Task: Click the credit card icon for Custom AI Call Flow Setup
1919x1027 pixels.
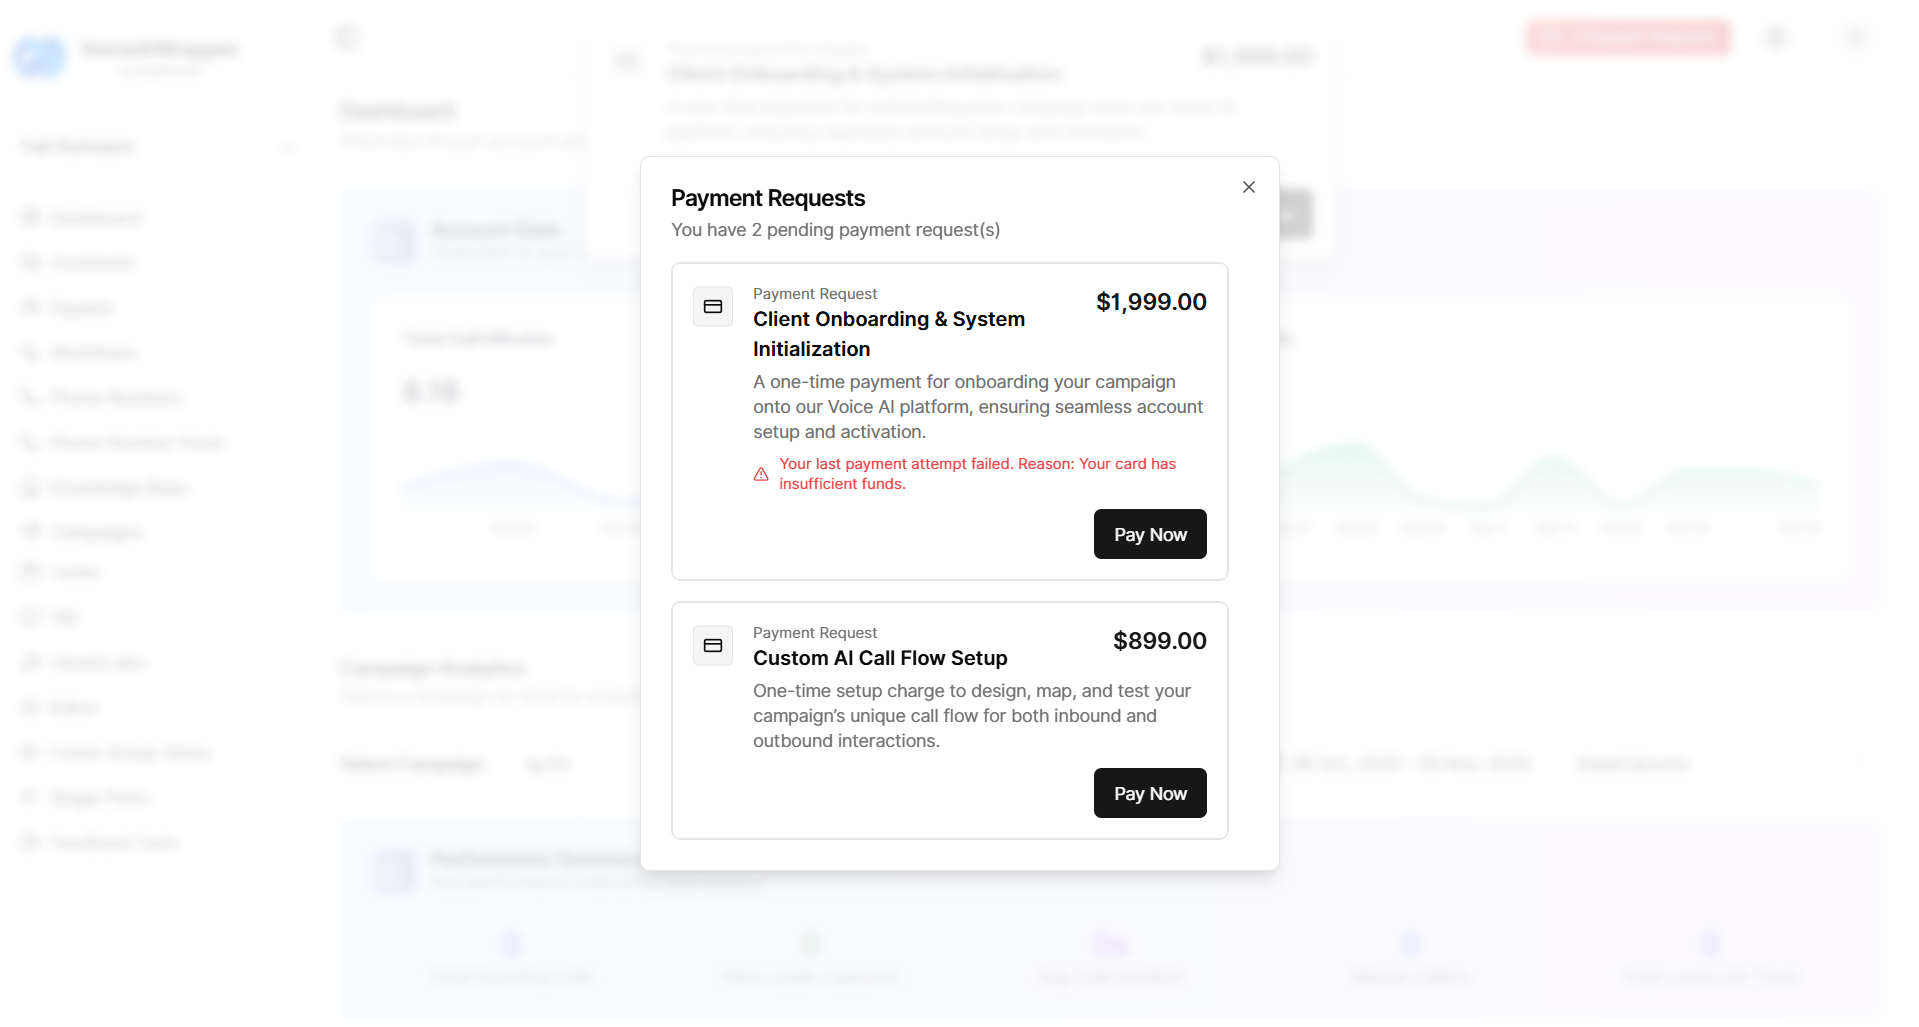Action: pos(713,646)
